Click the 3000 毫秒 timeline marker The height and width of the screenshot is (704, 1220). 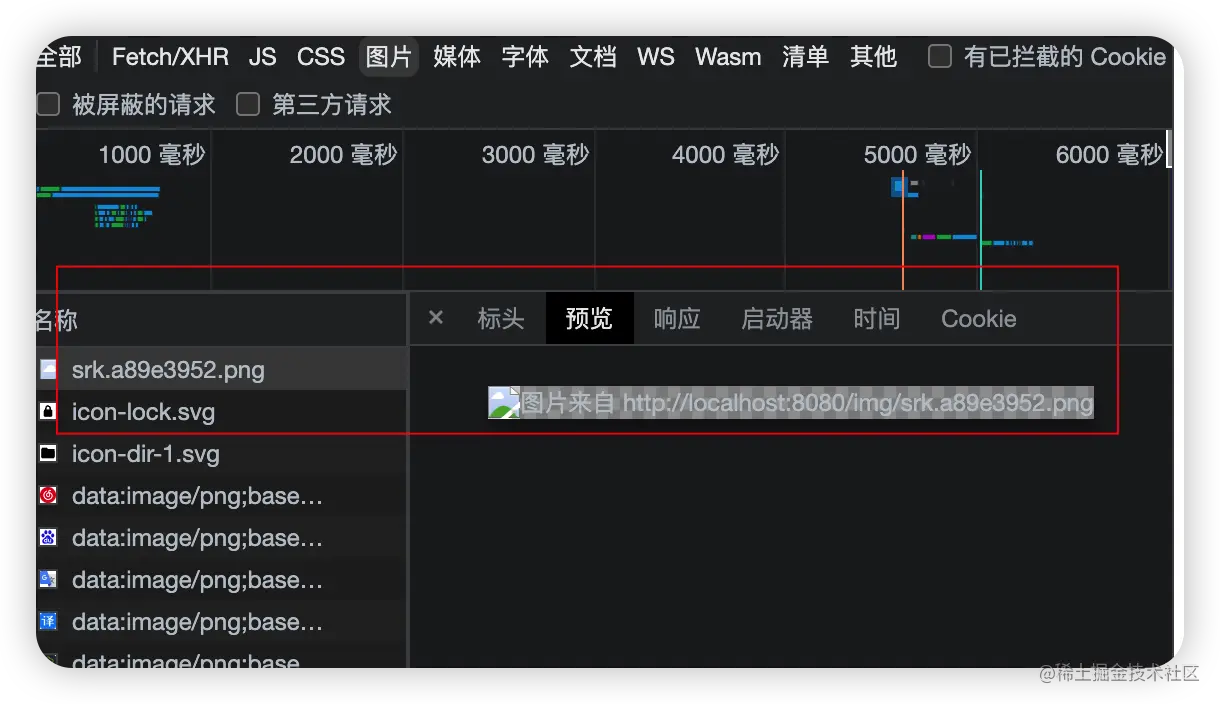tap(535, 154)
